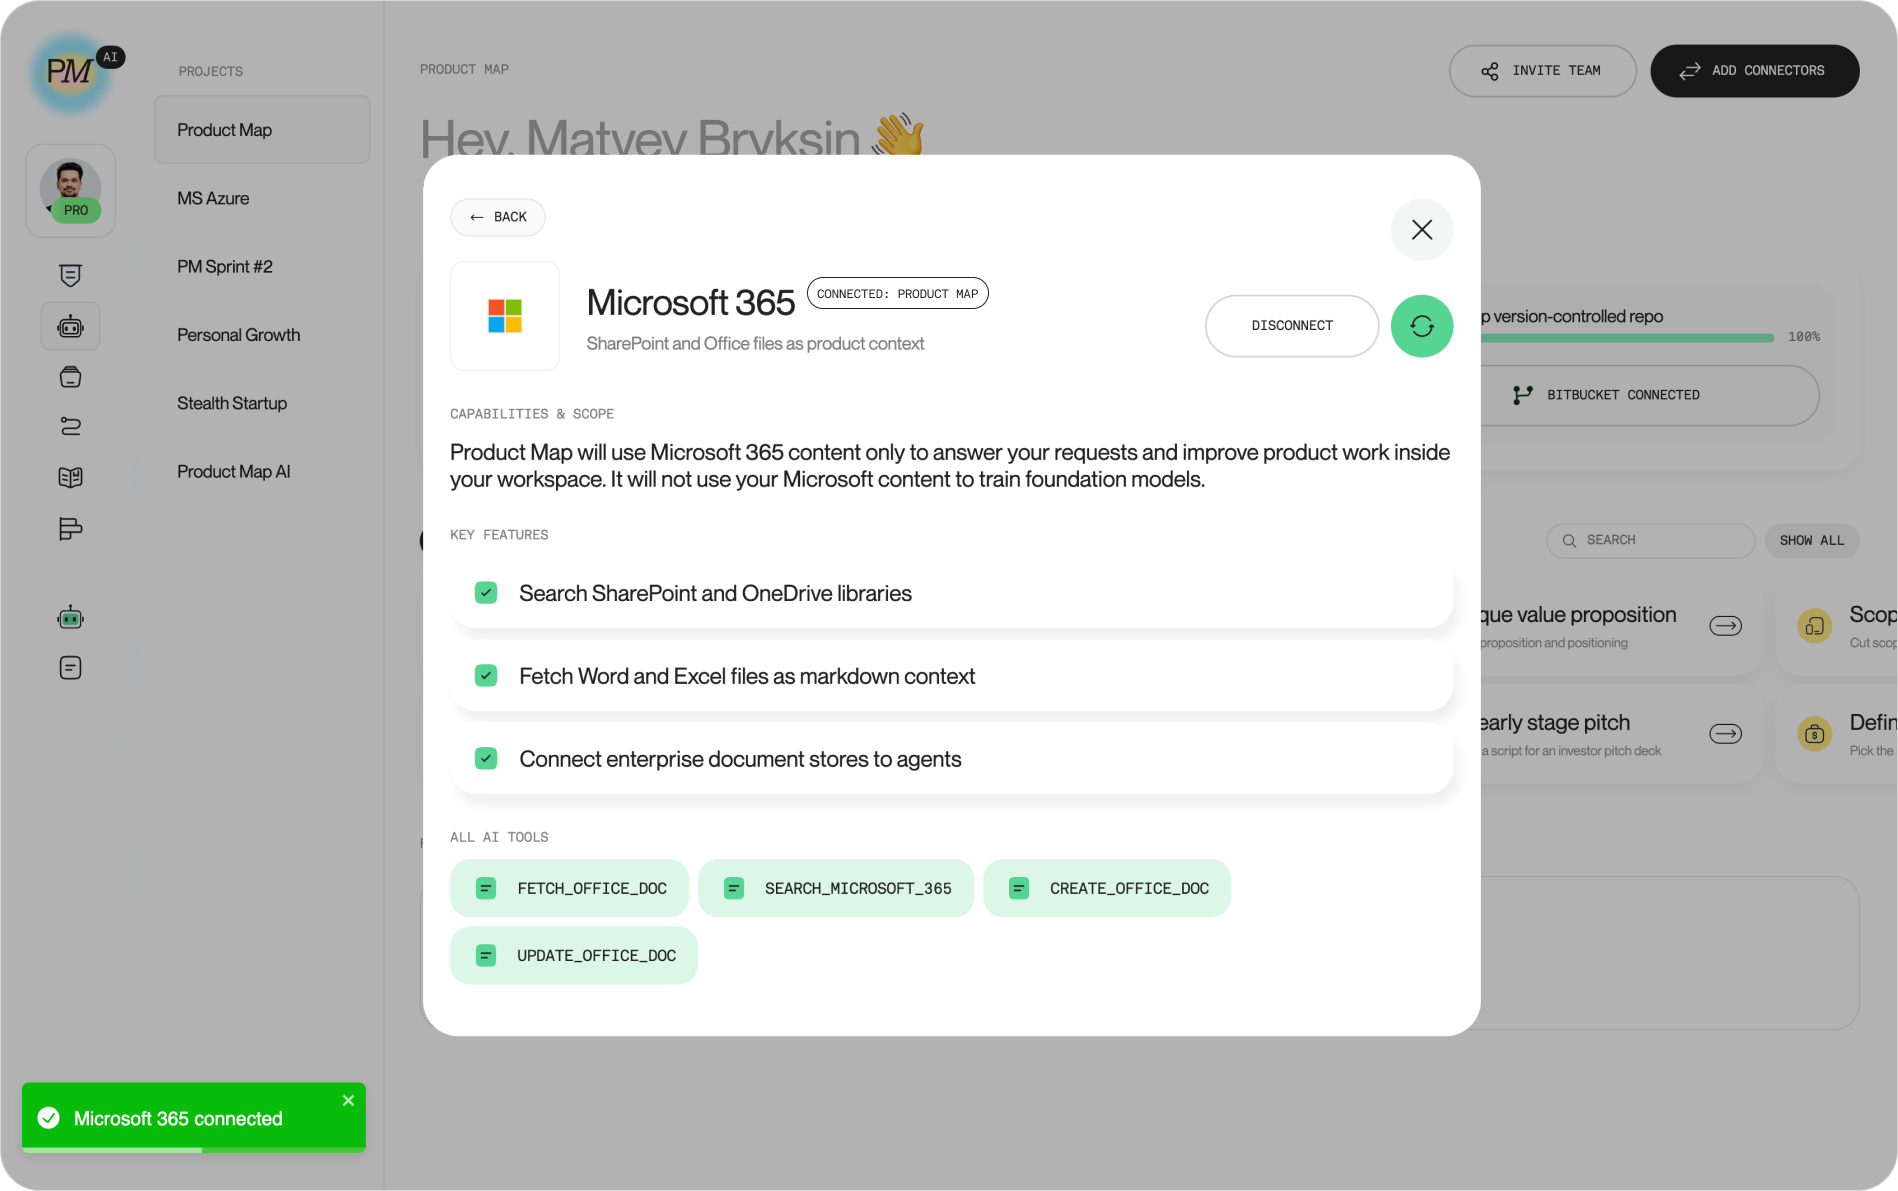This screenshot has width=1898, height=1191.
Task: Click the Product Map breadcrumb text
Action: 464,69
